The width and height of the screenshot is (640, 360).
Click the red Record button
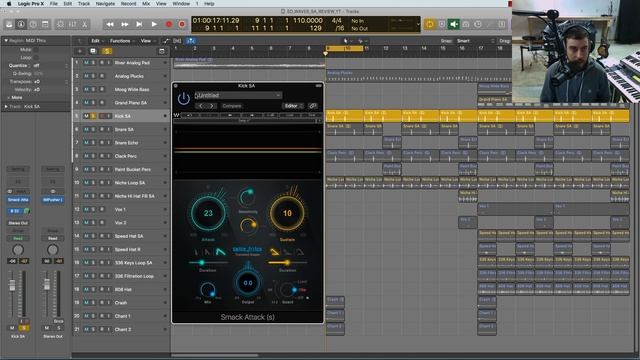pyautogui.click(x=169, y=24)
